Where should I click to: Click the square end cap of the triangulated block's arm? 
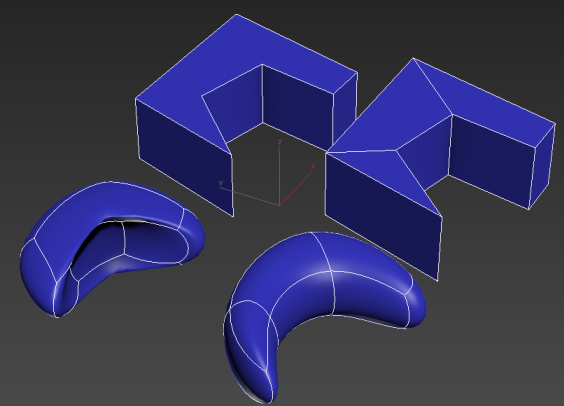click(x=542, y=166)
